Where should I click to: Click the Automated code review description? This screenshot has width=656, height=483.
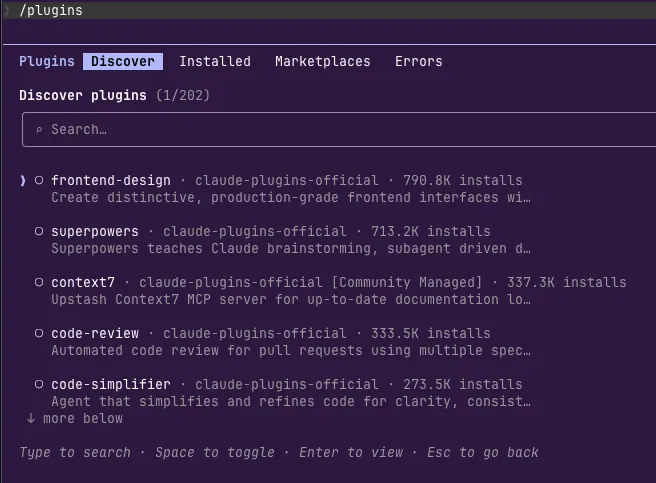[291, 351]
